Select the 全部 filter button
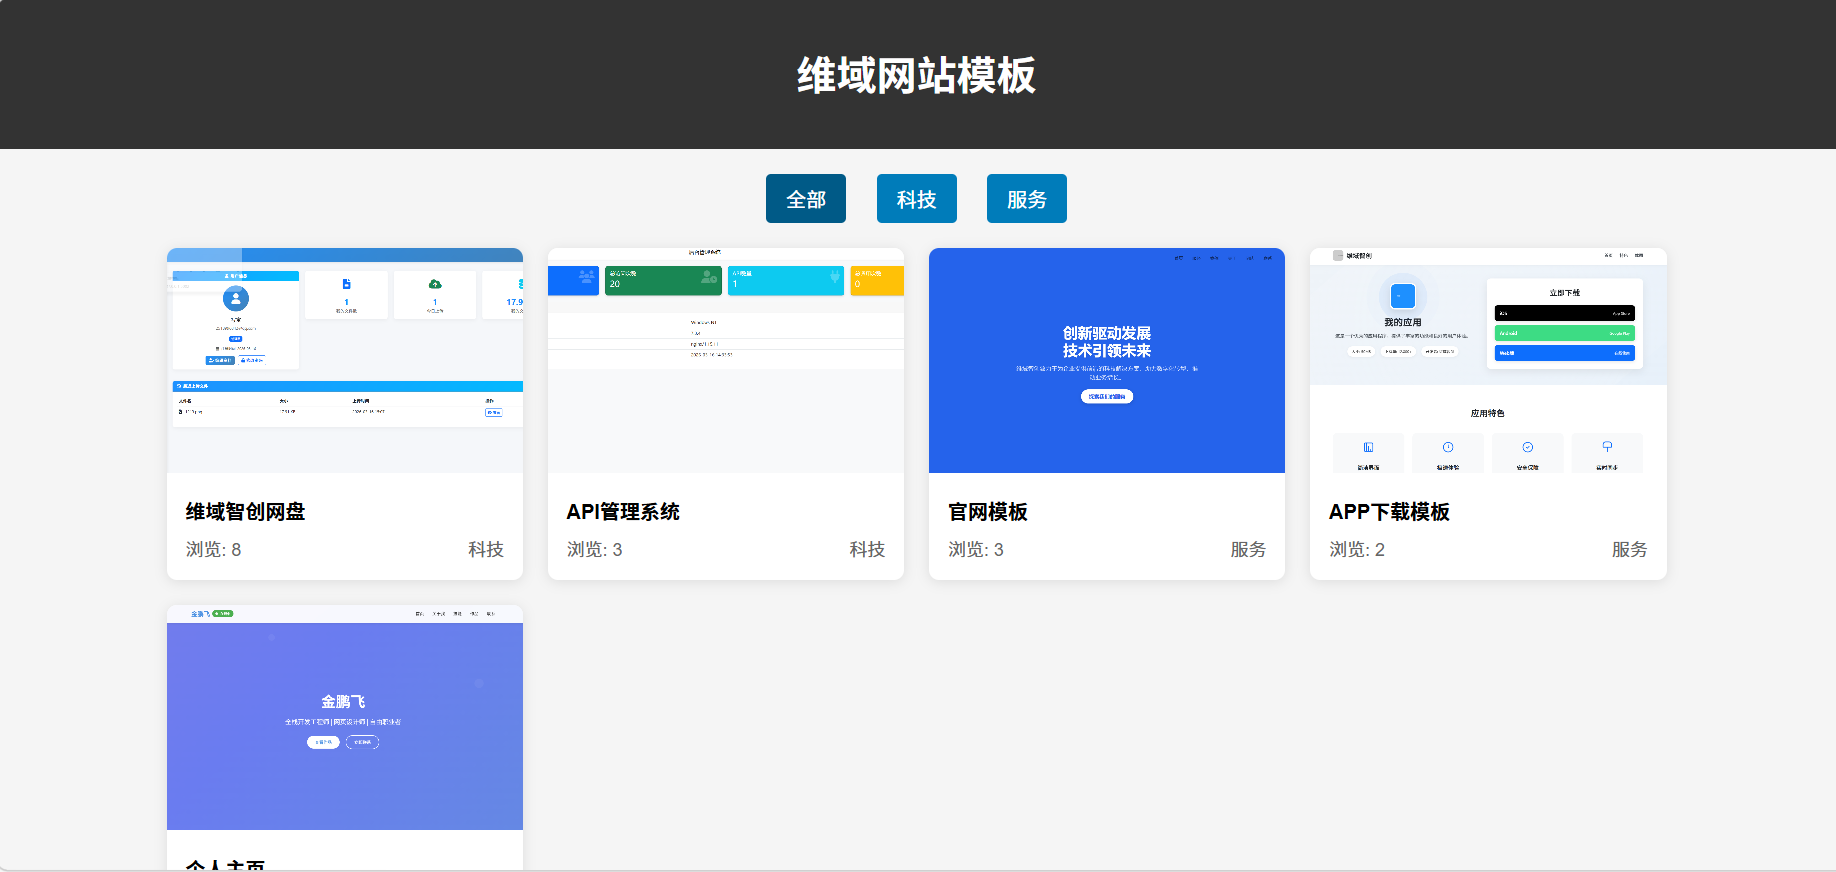This screenshot has height=872, width=1836. pos(806,199)
